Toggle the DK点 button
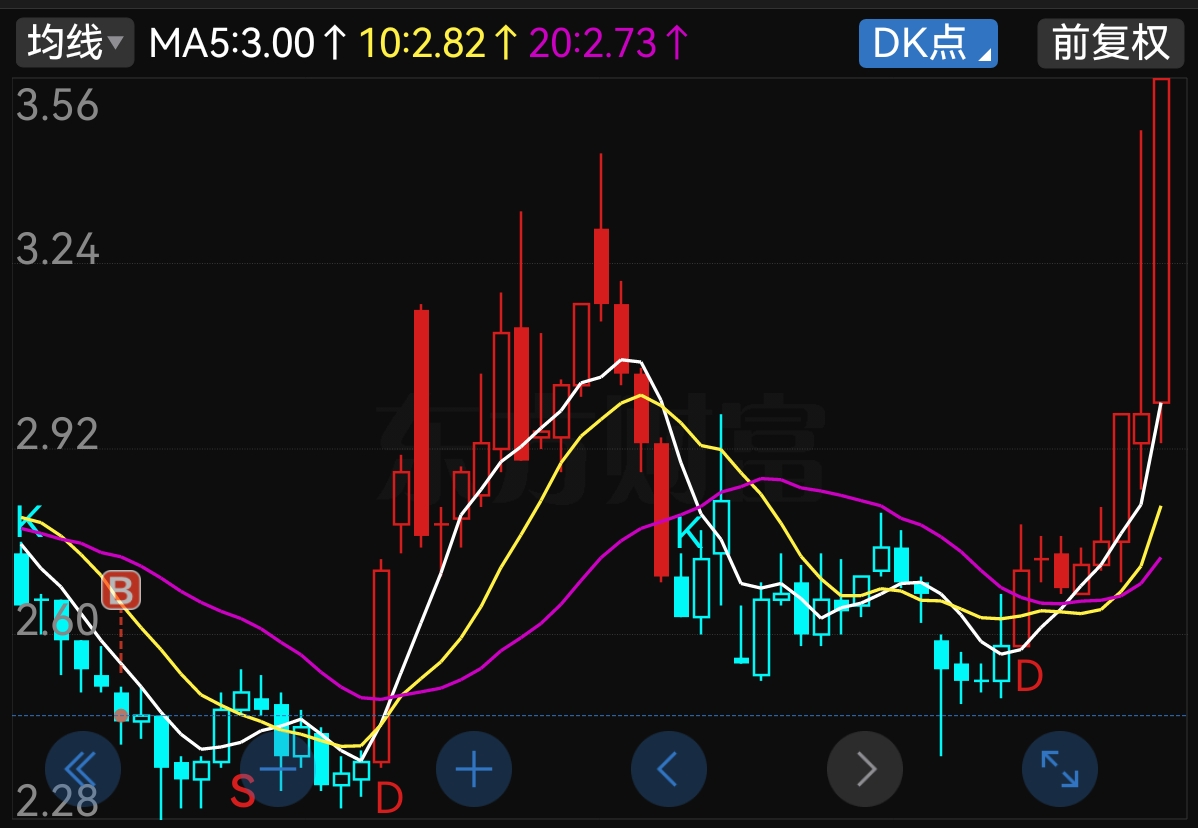Viewport: 1198px width, 828px height. tap(928, 43)
